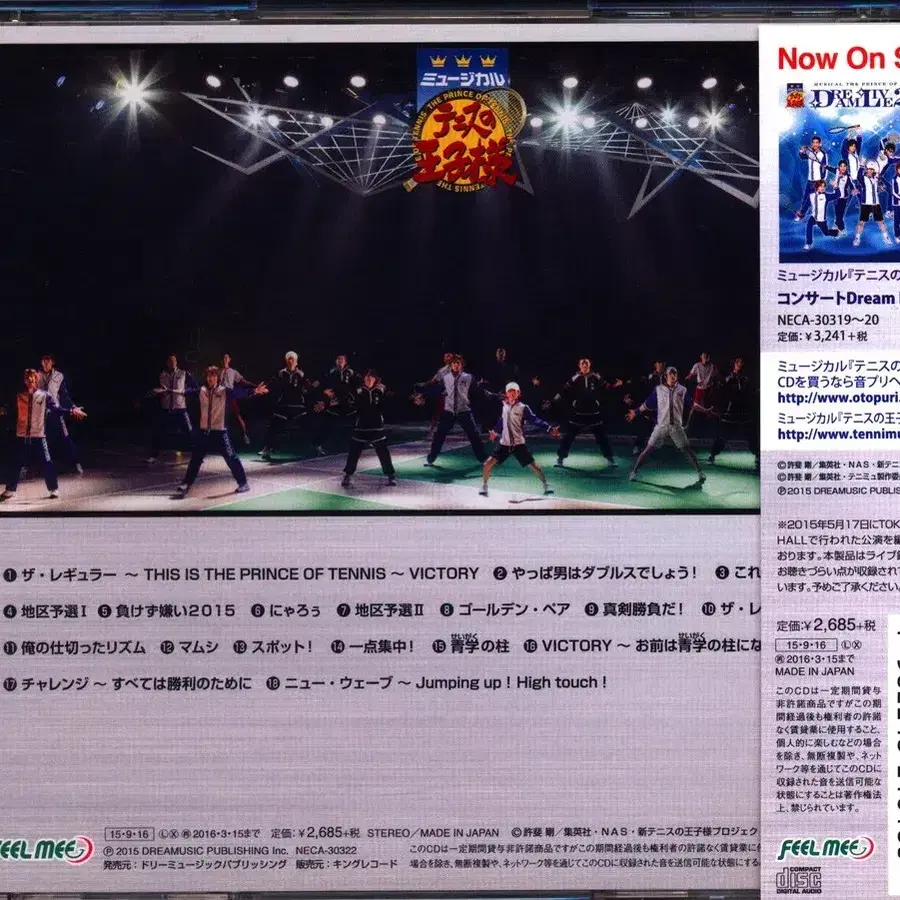Open the http://www.otopuri link
This screenshot has width=900, height=900.
(839, 398)
